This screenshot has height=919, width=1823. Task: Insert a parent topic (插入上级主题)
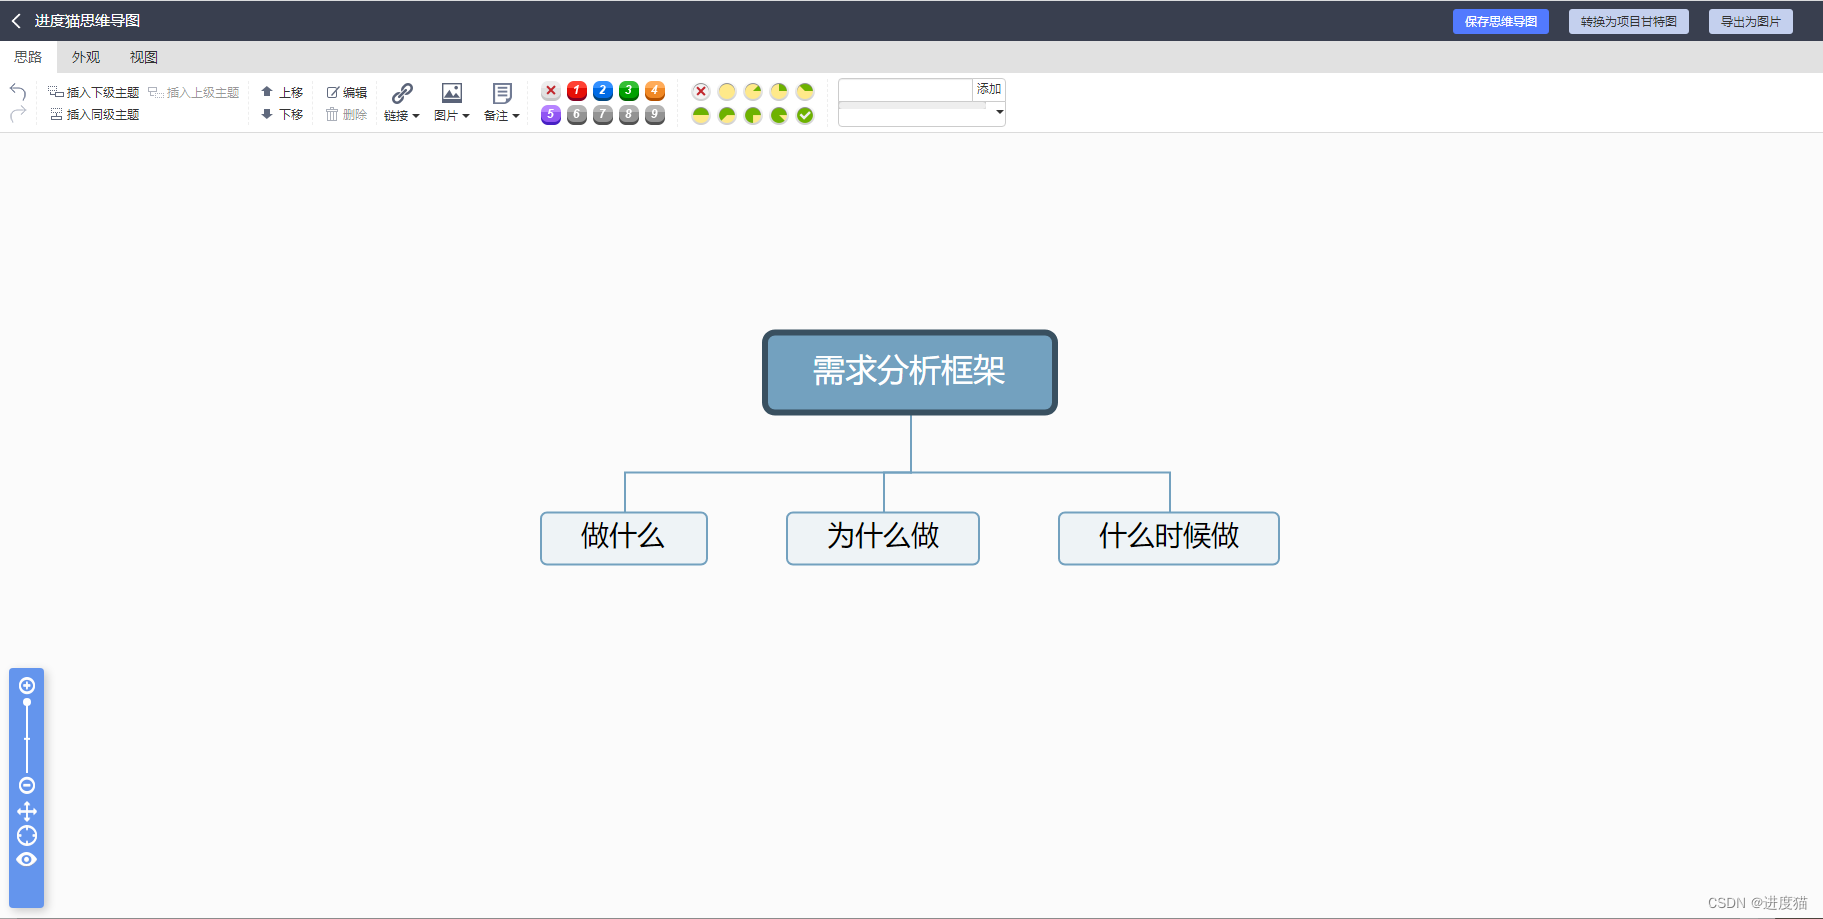(194, 92)
